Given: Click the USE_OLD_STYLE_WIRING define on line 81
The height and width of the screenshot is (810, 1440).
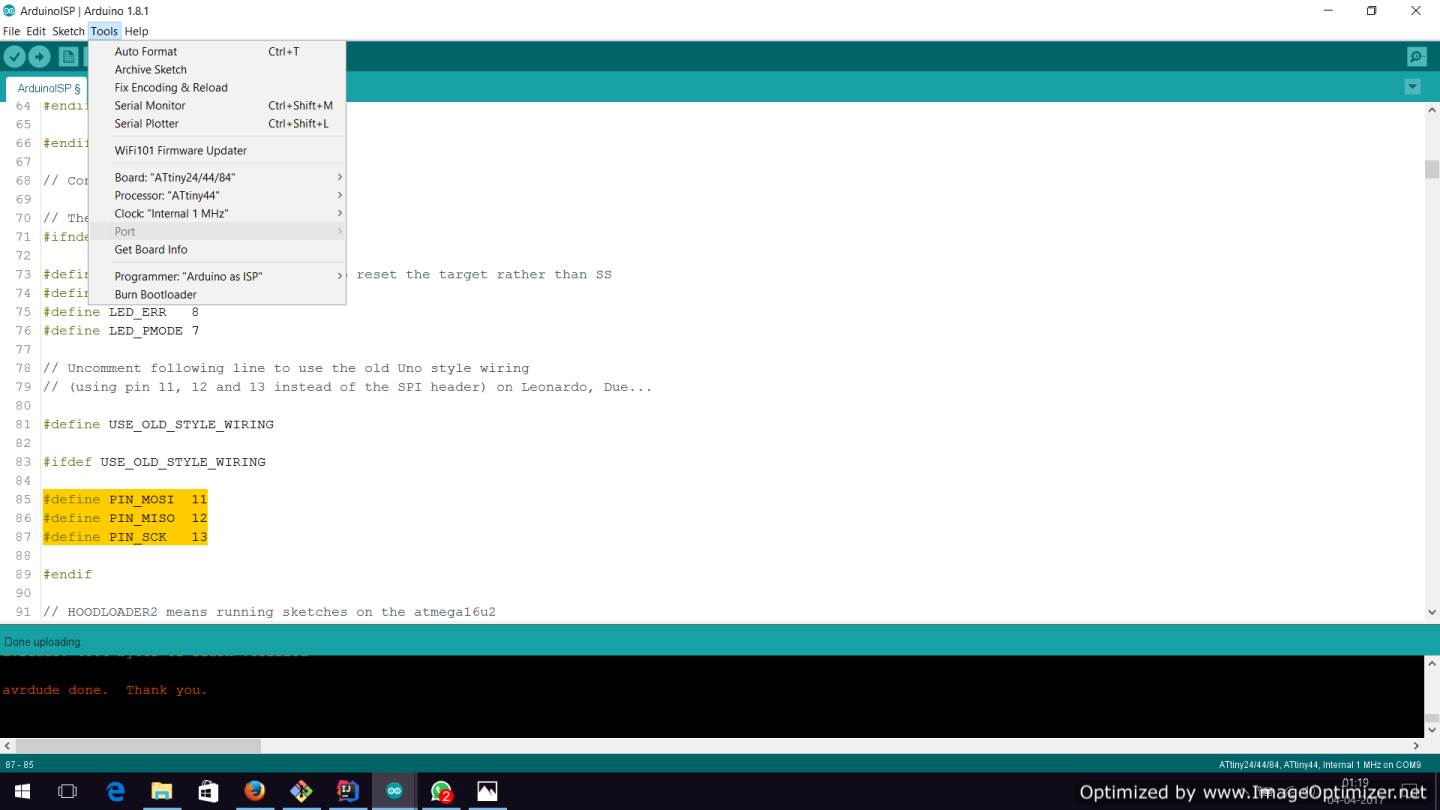Looking at the screenshot, I should [x=158, y=424].
